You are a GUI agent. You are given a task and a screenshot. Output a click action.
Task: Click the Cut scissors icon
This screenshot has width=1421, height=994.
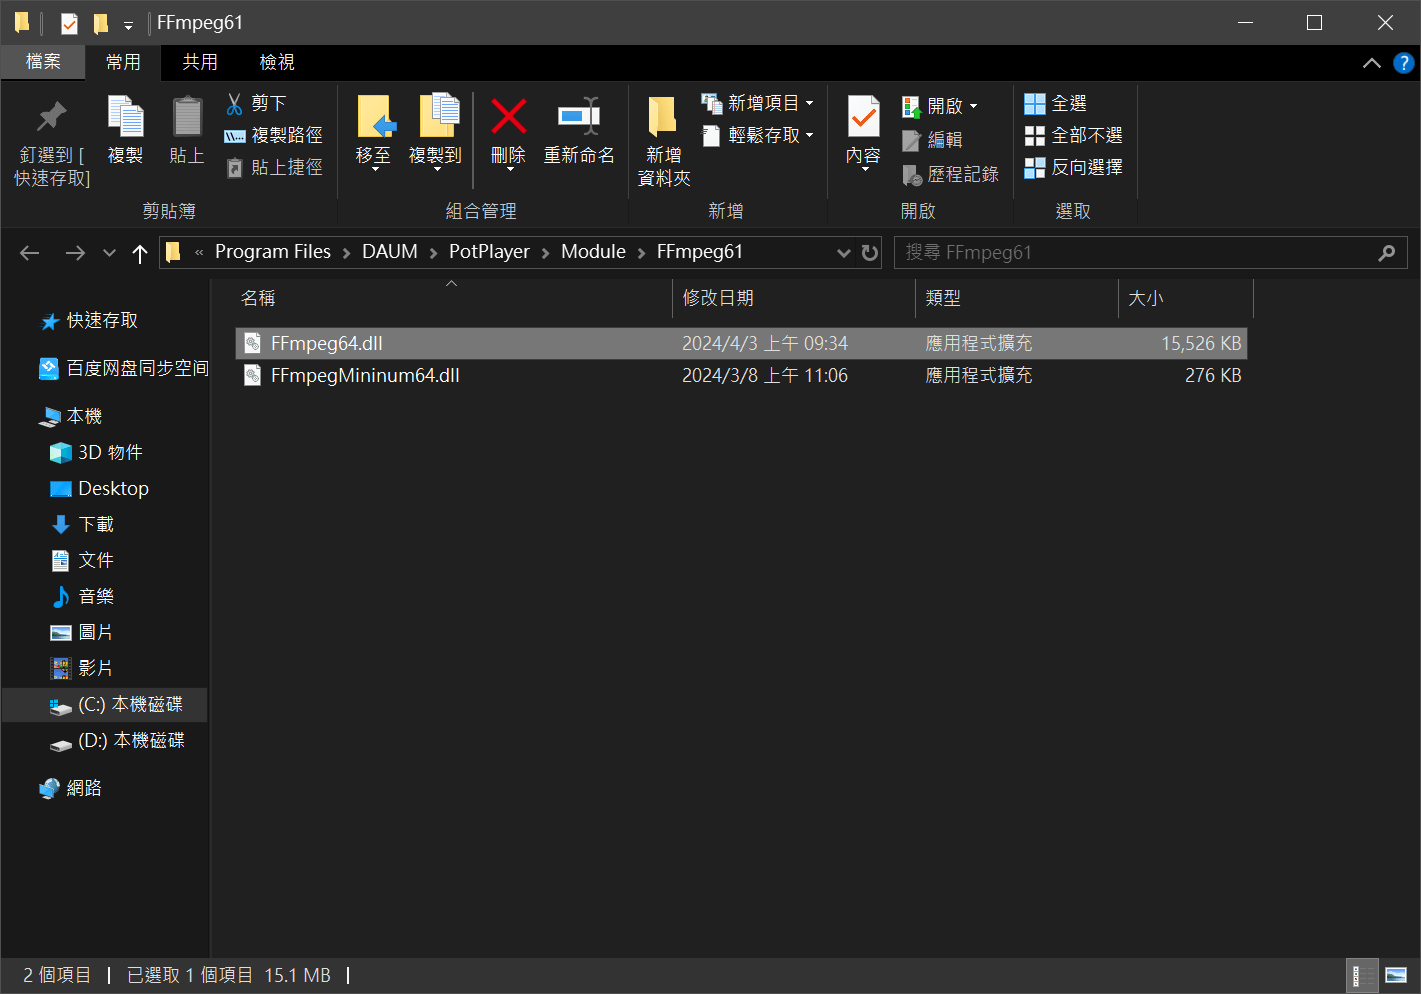(x=235, y=104)
